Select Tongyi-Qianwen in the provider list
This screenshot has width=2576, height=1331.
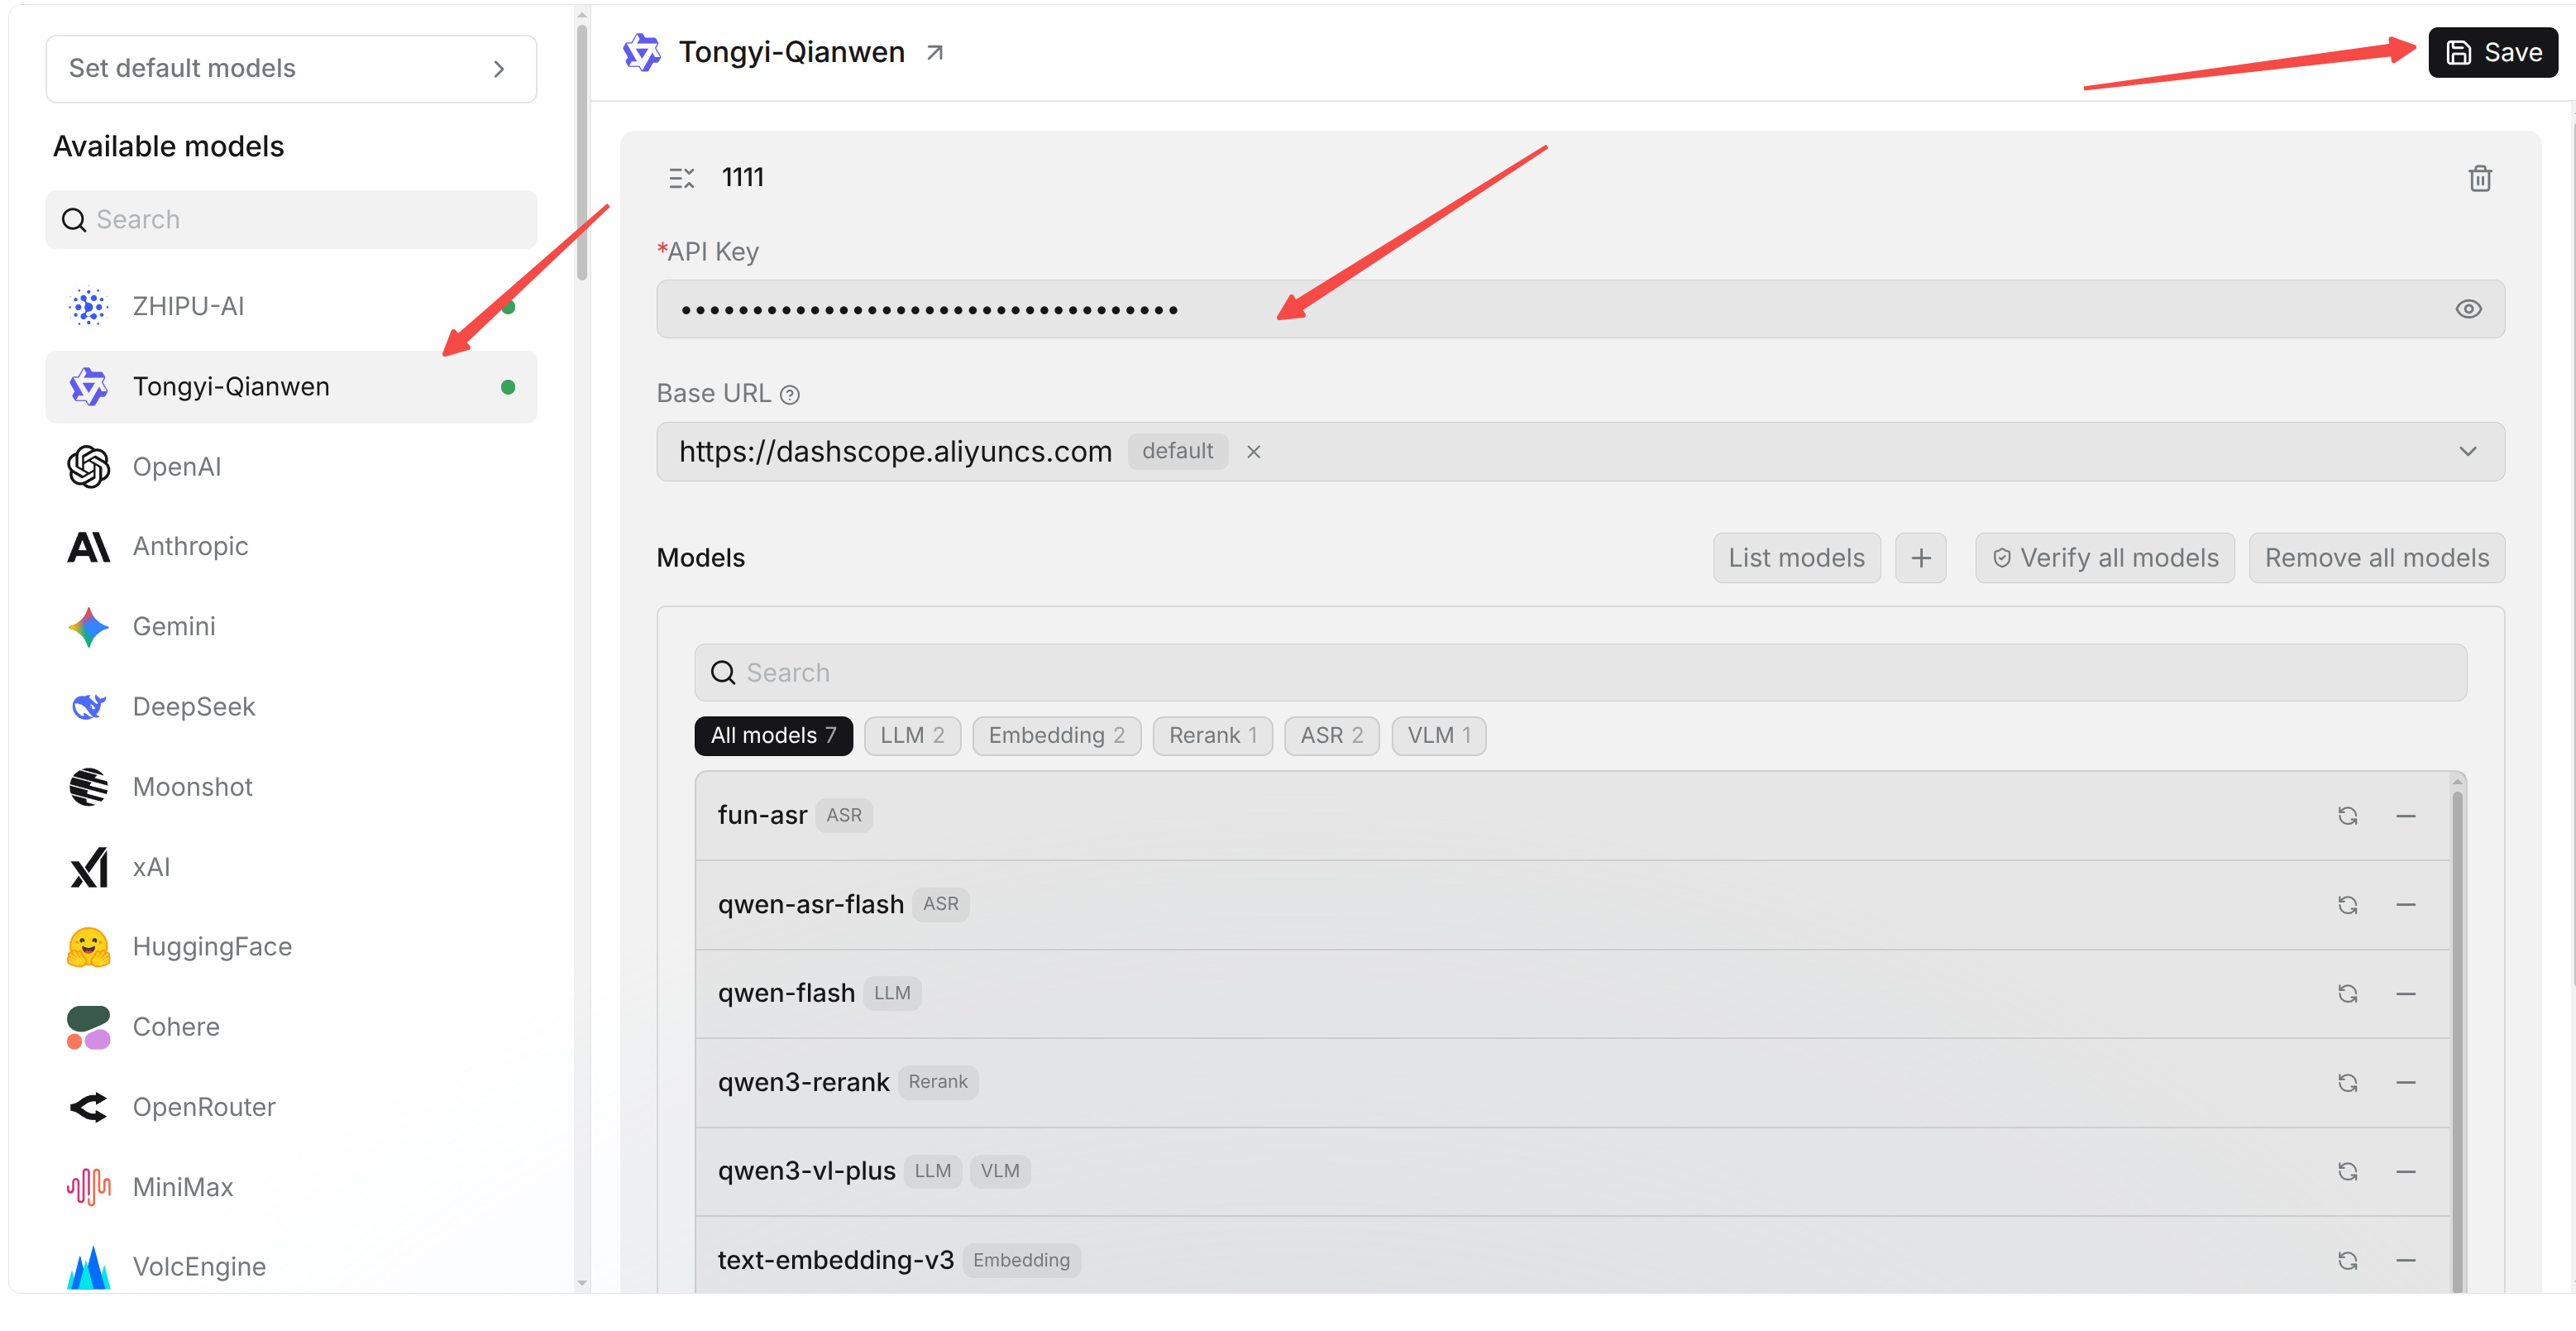pyautogui.click(x=291, y=387)
